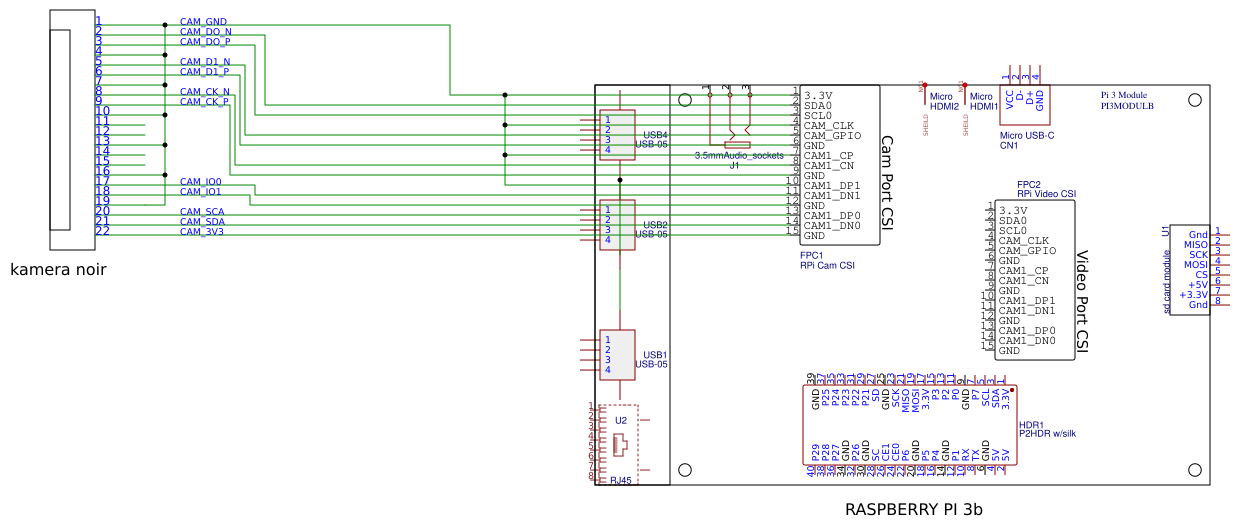Select the USB1 connector symbol
The width and height of the screenshot is (1242, 528).
point(617,355)
